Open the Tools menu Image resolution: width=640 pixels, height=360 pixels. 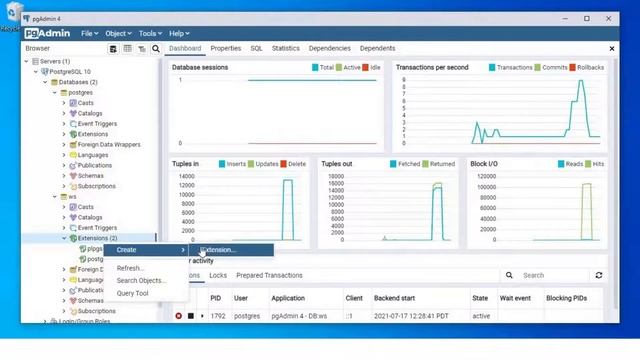[x=150, y=33]
